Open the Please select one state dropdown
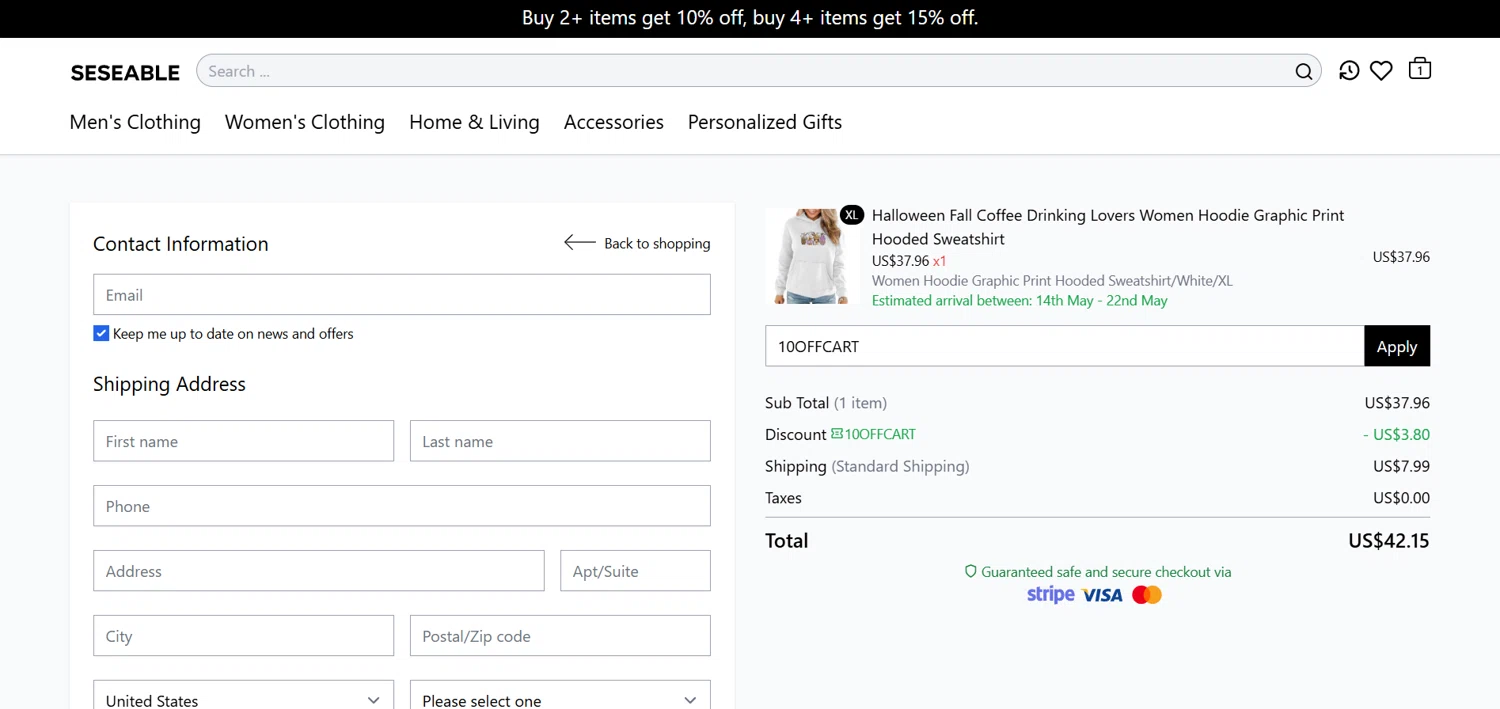Screen dimensions: 1500x709 pyautogui.click(x=560, y=695)
